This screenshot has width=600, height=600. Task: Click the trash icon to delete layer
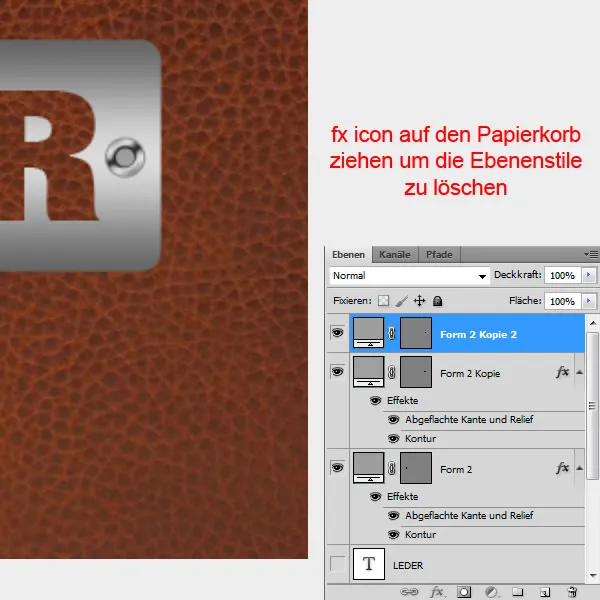click(x=572, y=592)
